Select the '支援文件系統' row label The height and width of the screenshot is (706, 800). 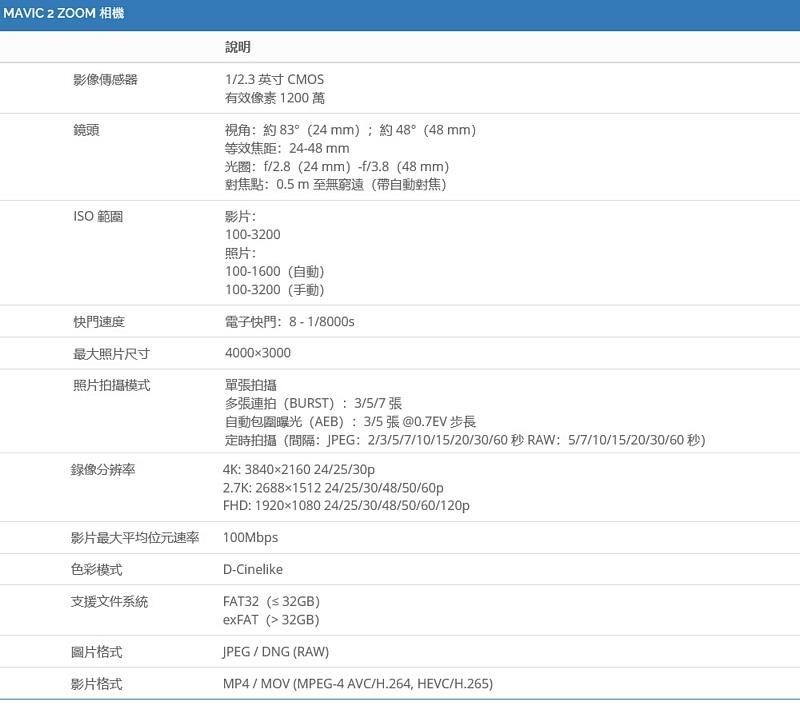click(109, 602)
